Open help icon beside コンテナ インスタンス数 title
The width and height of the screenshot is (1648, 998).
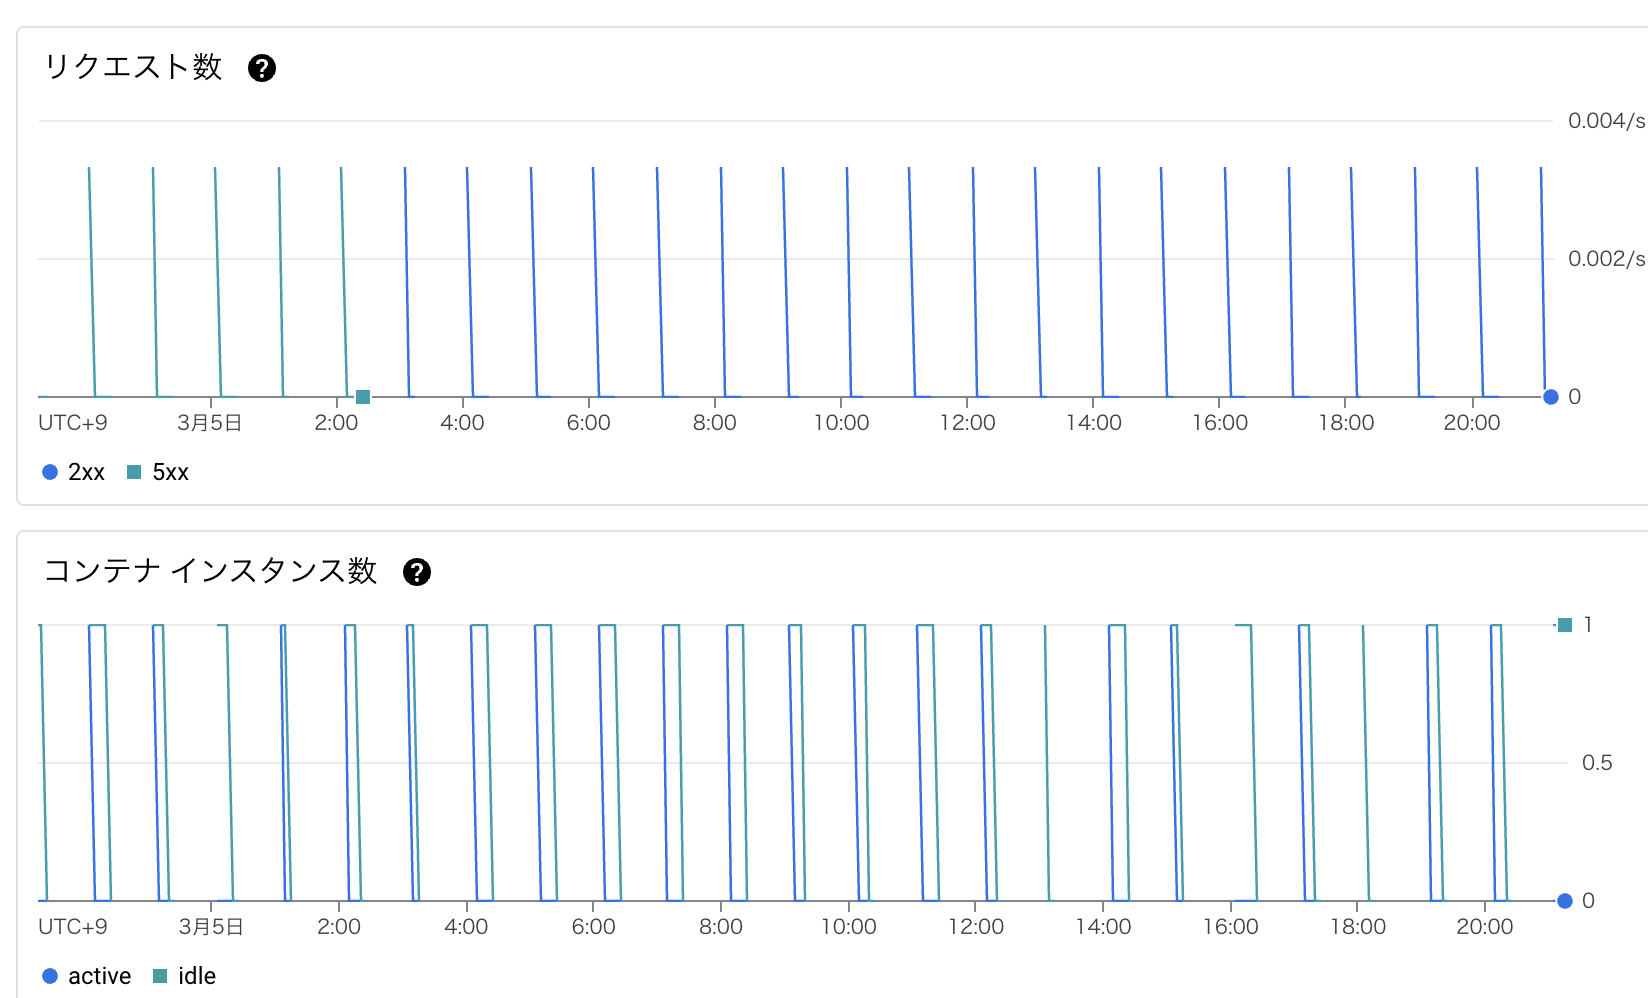(x=417, y=572)
